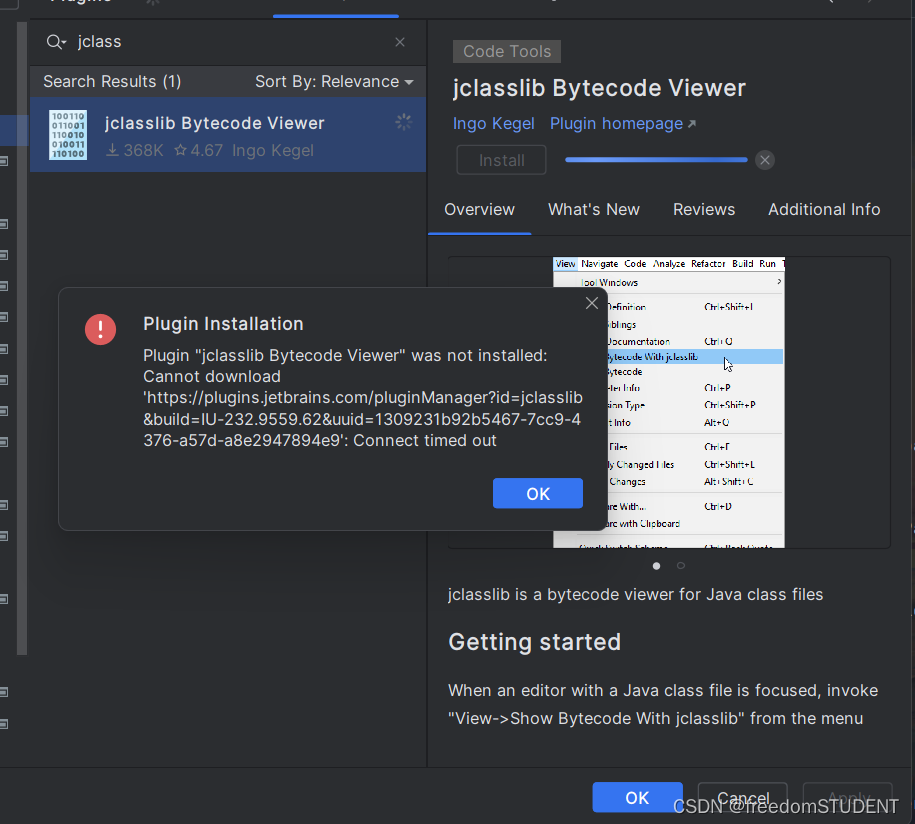
Task: Confirm the error with the OK button
Action: click(537, 493)
